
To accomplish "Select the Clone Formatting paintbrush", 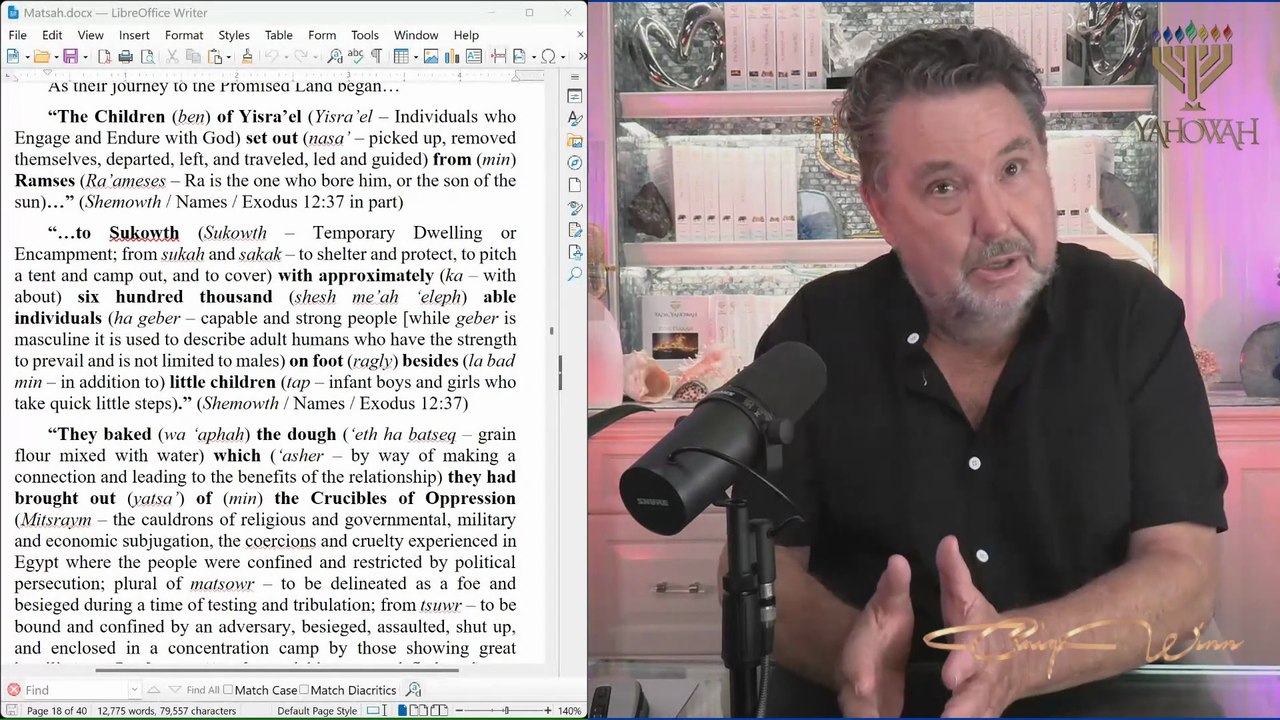I will pos(246,57).
